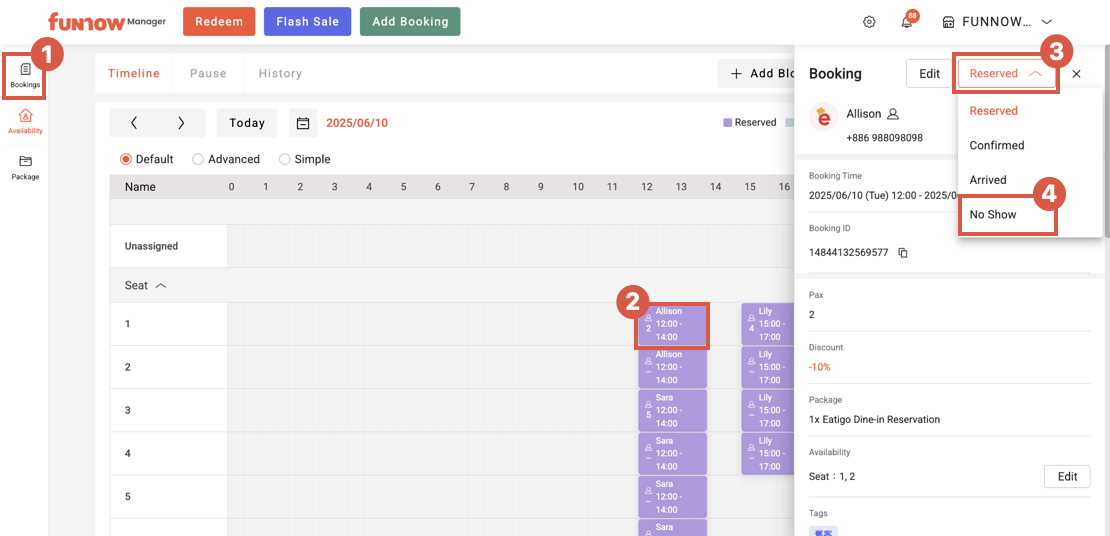The height and width of the screenshot is (536, 1110).
Task: Open the Bookings sidebar icon
Action: point(25,75)
